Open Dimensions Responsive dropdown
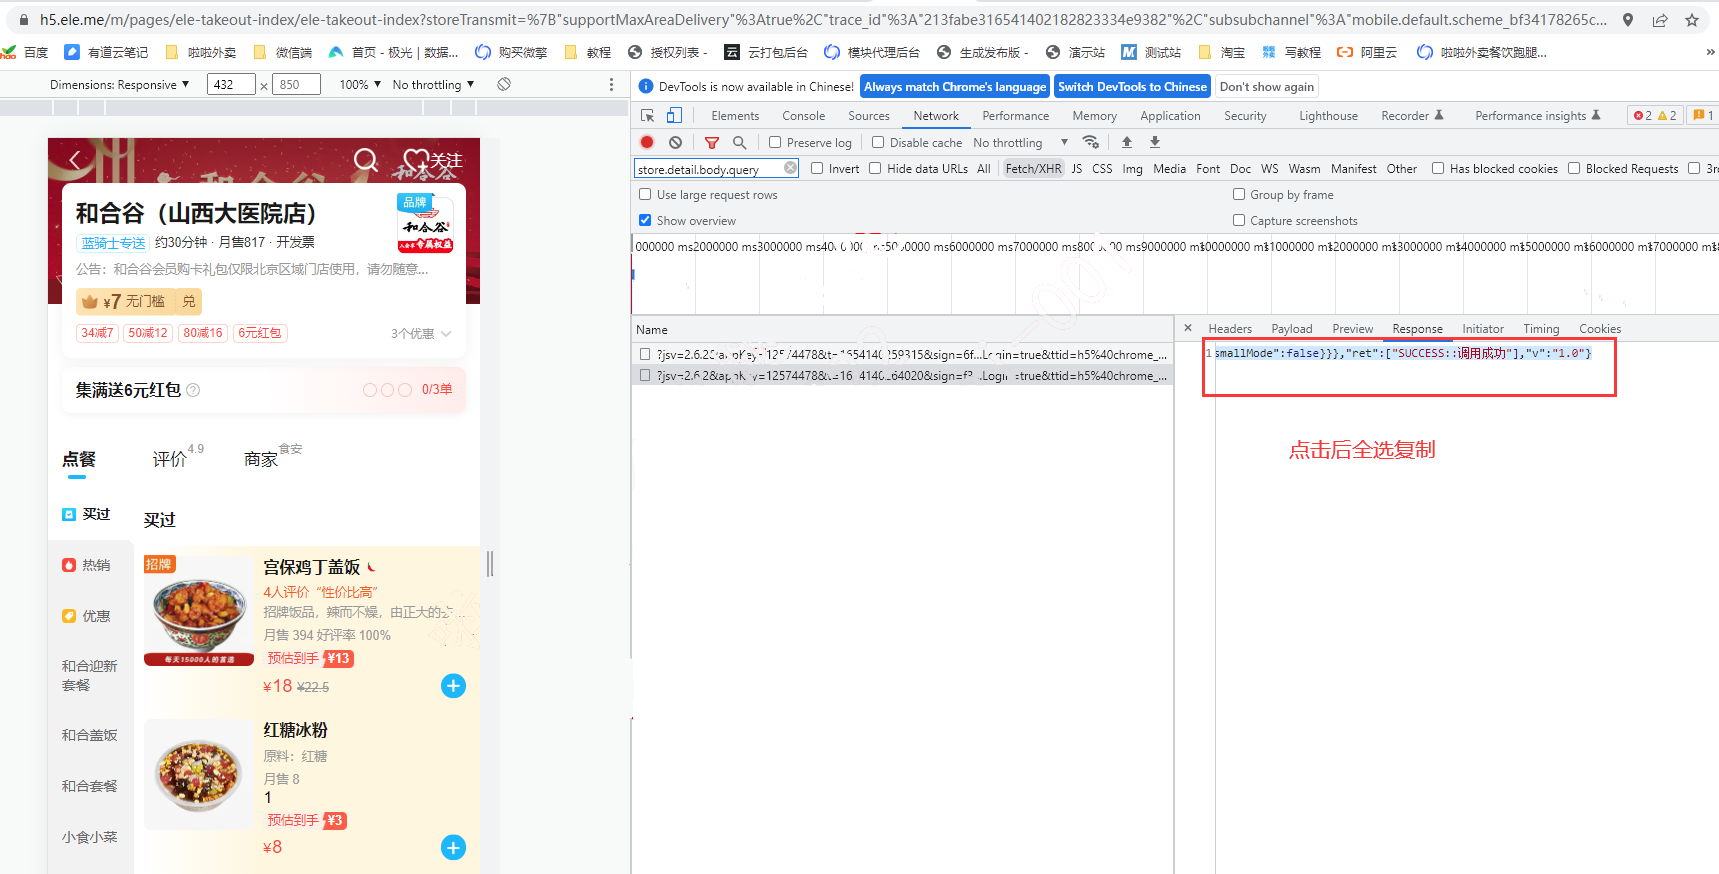1719x874 pixels. (x=119, y=84)
